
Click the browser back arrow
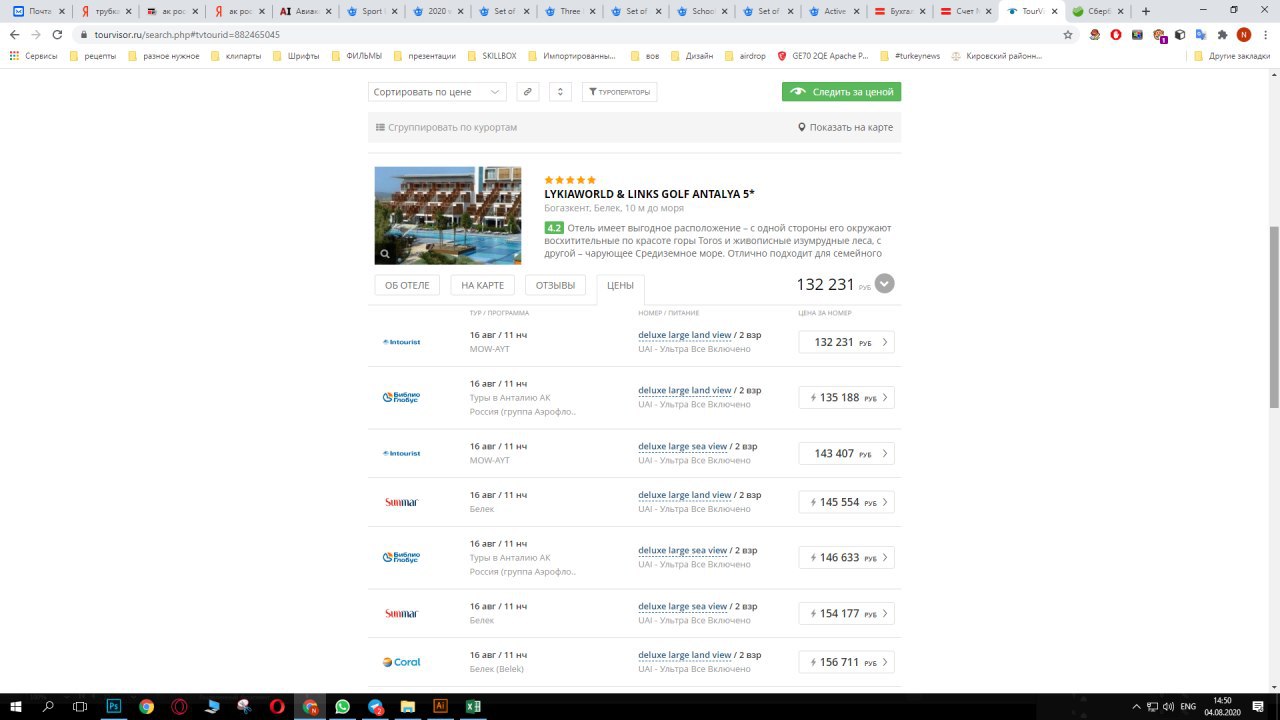[x=14, y=34]
